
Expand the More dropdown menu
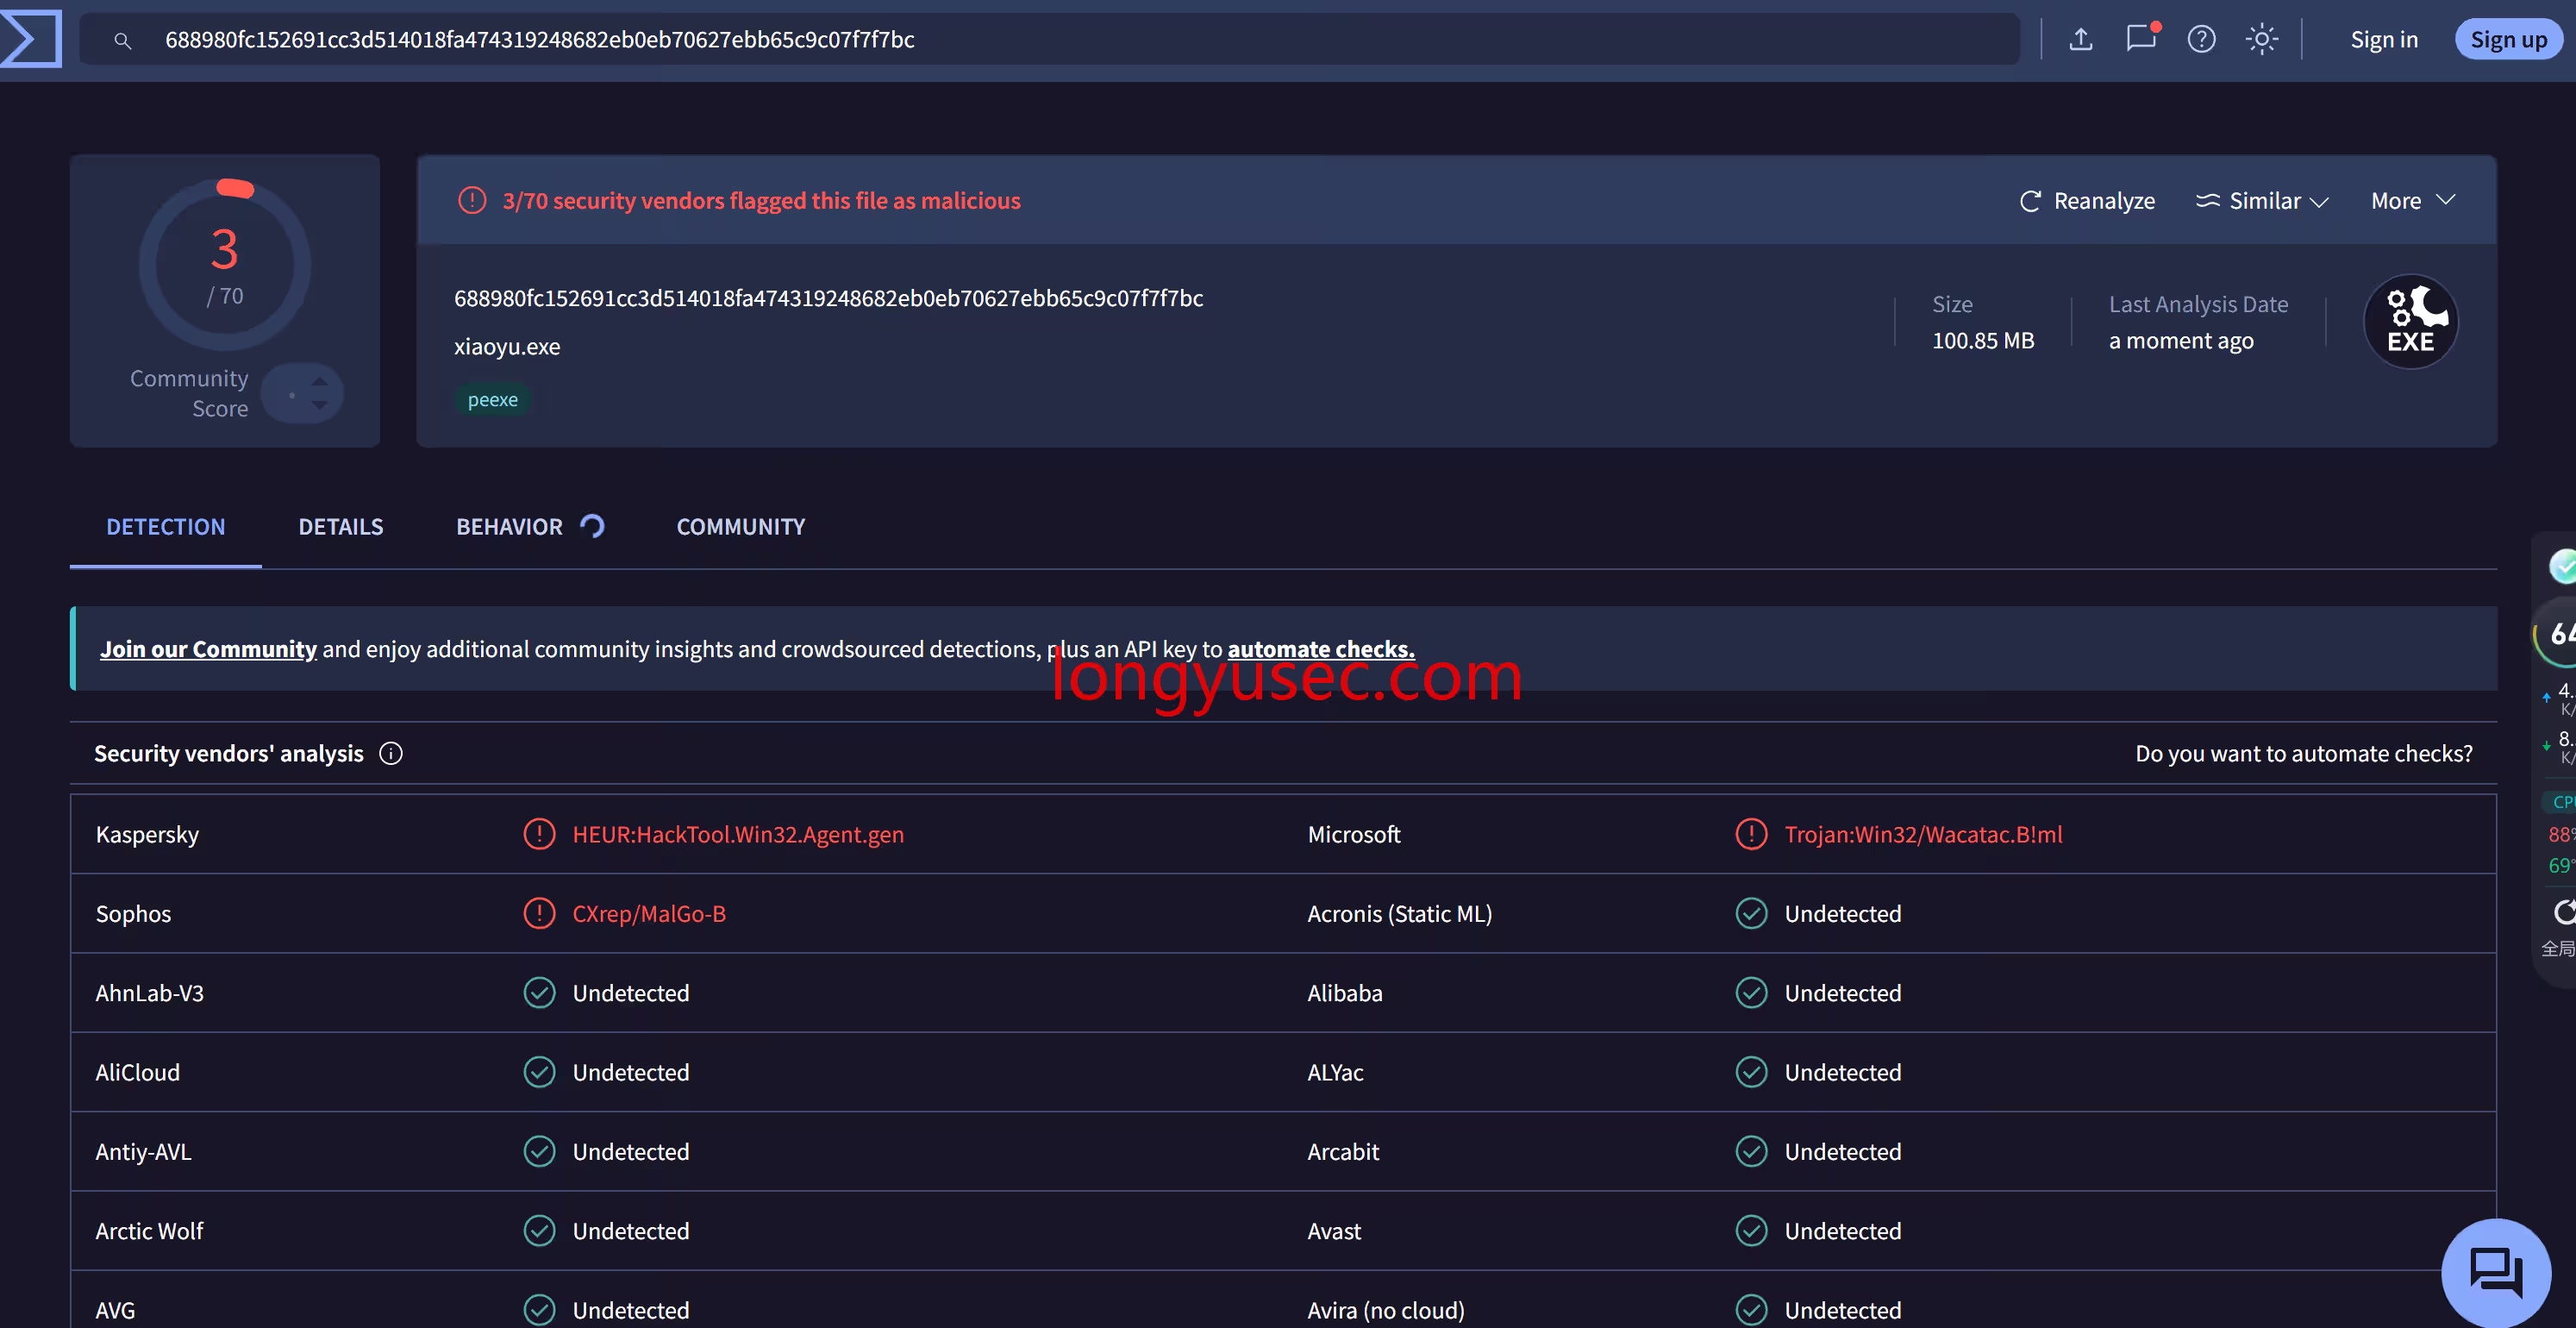tap(2413, 200)
